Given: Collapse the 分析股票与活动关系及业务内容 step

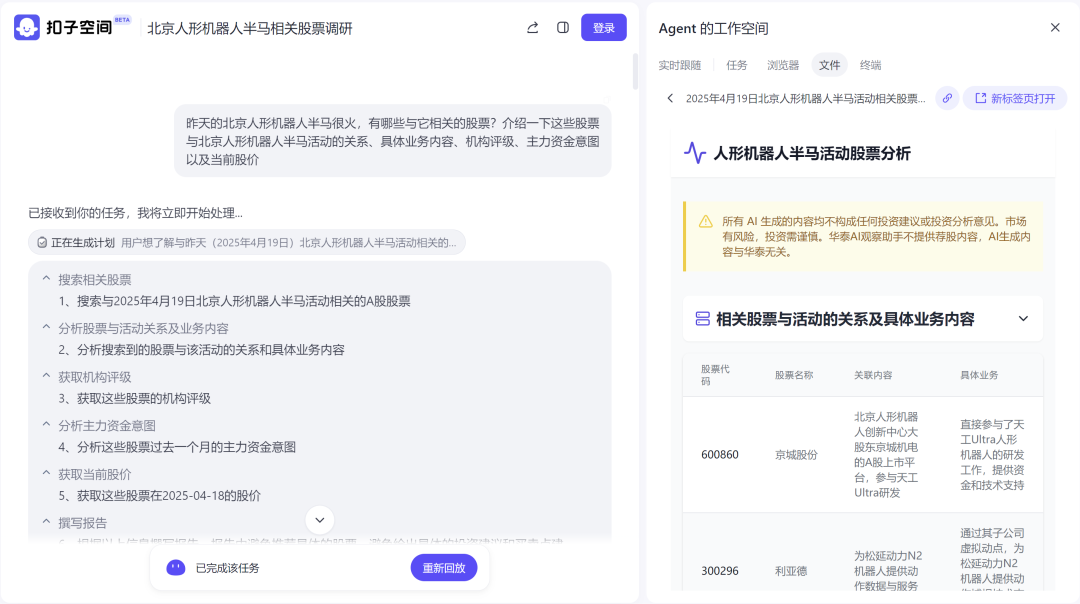Looking at the screenshot, I should pos(46,327).
